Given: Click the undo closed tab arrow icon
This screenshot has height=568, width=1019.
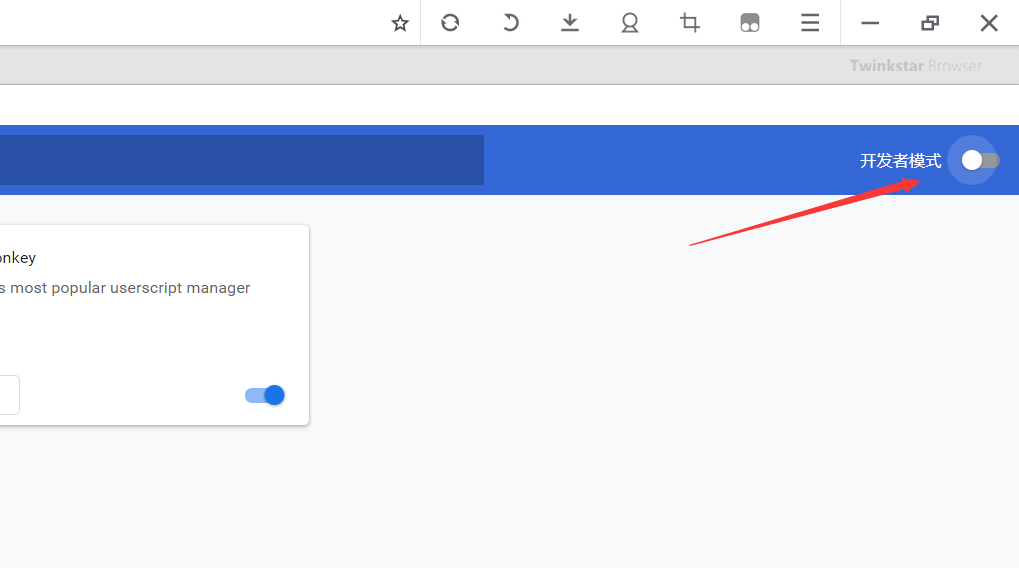Looking at the screenshot, I should 510,23.
